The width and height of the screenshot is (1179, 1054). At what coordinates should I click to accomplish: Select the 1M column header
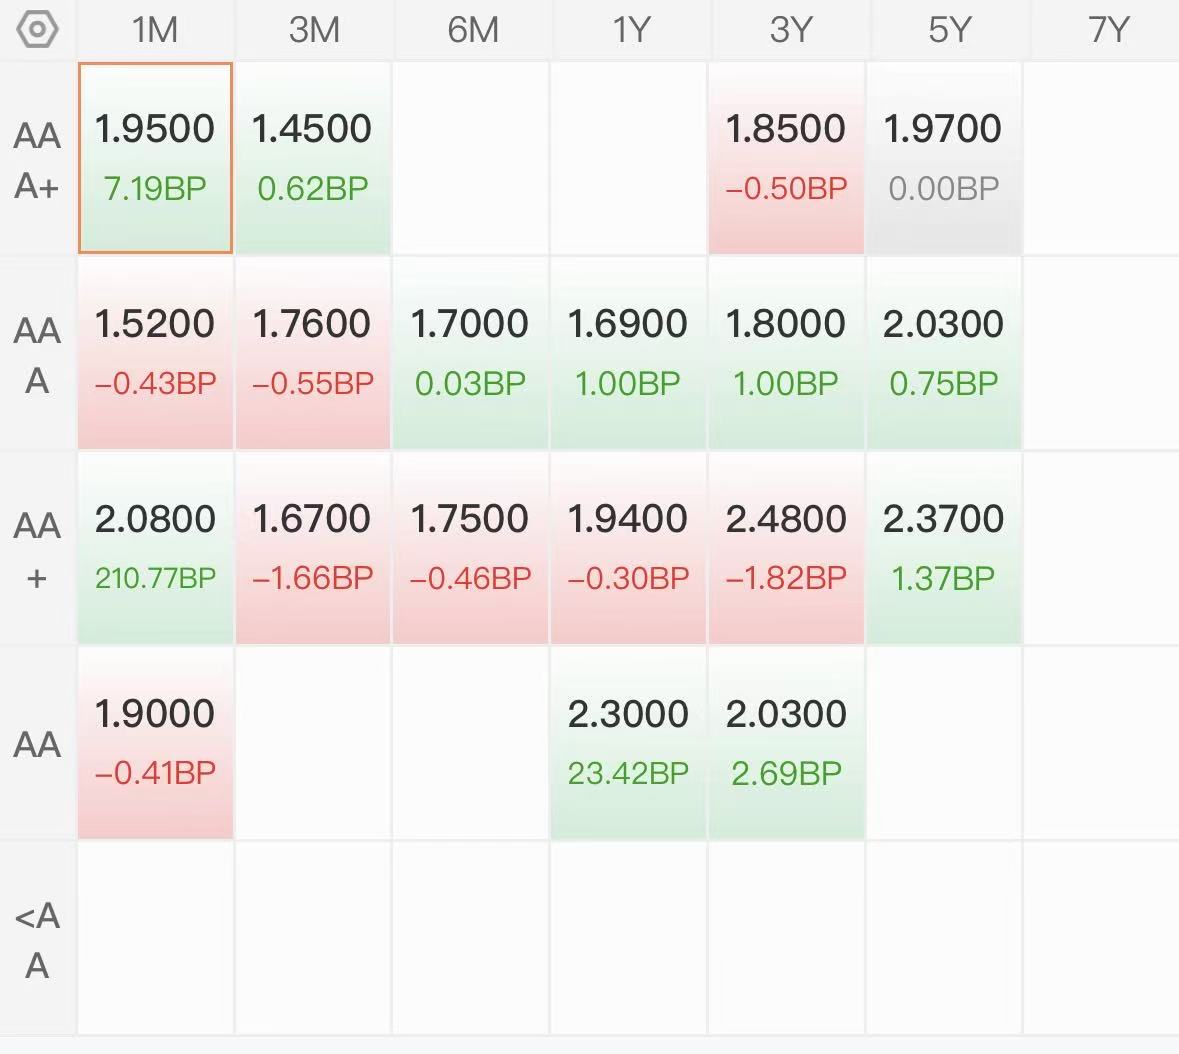pyautogui.click(x=155, y=30)
